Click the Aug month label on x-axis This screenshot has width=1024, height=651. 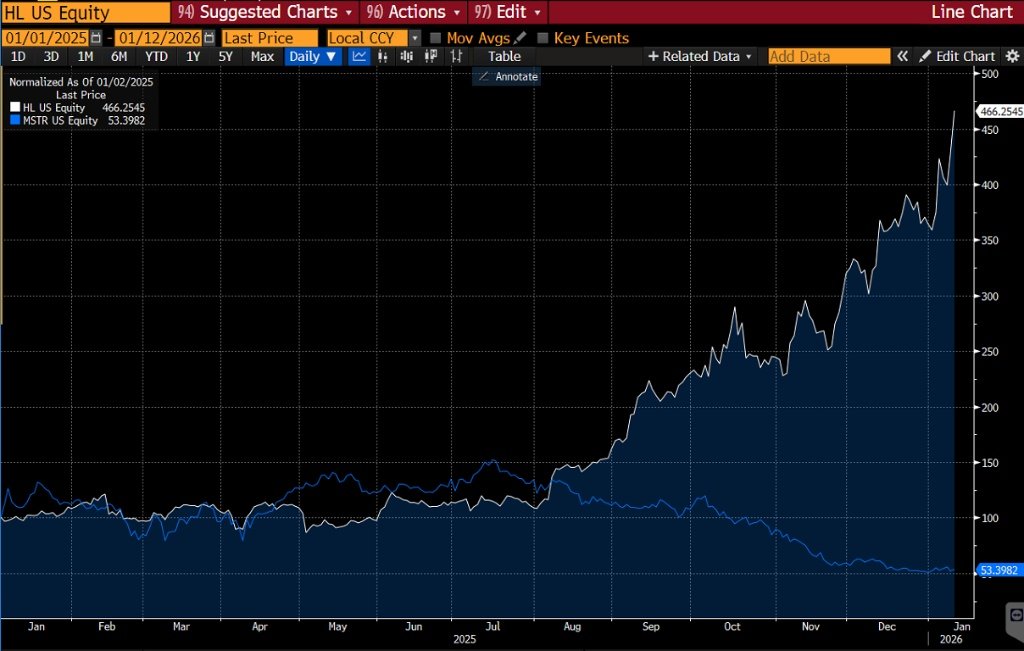(572, 626)
